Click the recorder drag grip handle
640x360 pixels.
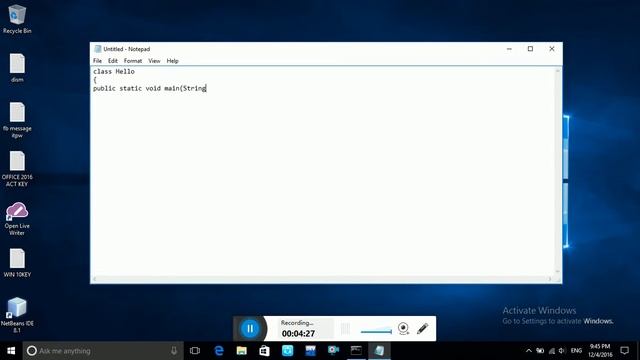pyautogui.click(x=345, y=329)
